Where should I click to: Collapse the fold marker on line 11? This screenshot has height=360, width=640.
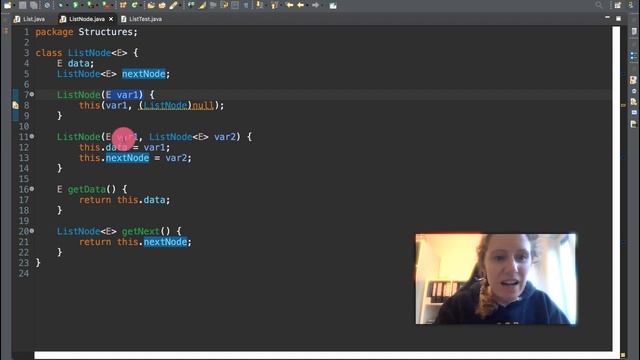[x=32, y=137]
